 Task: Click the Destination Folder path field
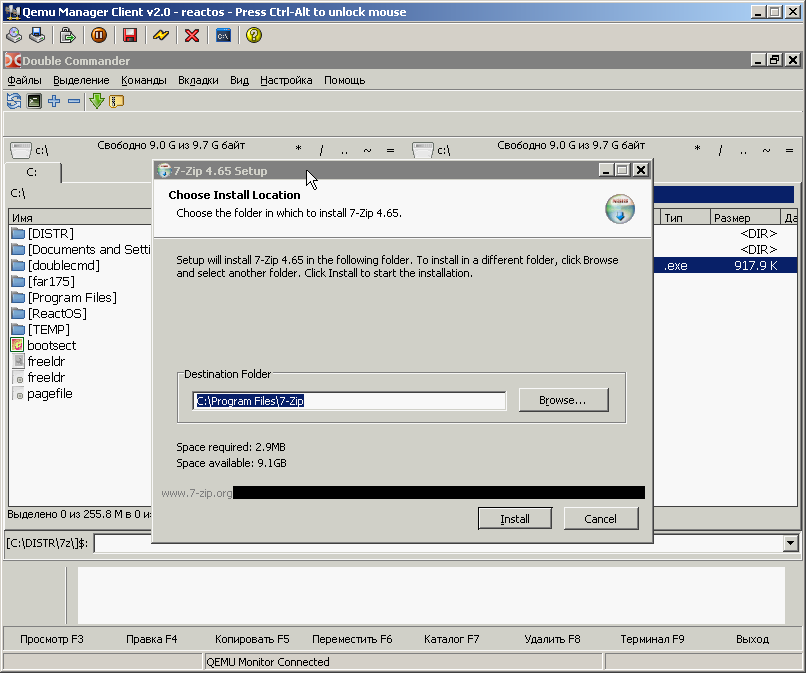click(350, 401)
